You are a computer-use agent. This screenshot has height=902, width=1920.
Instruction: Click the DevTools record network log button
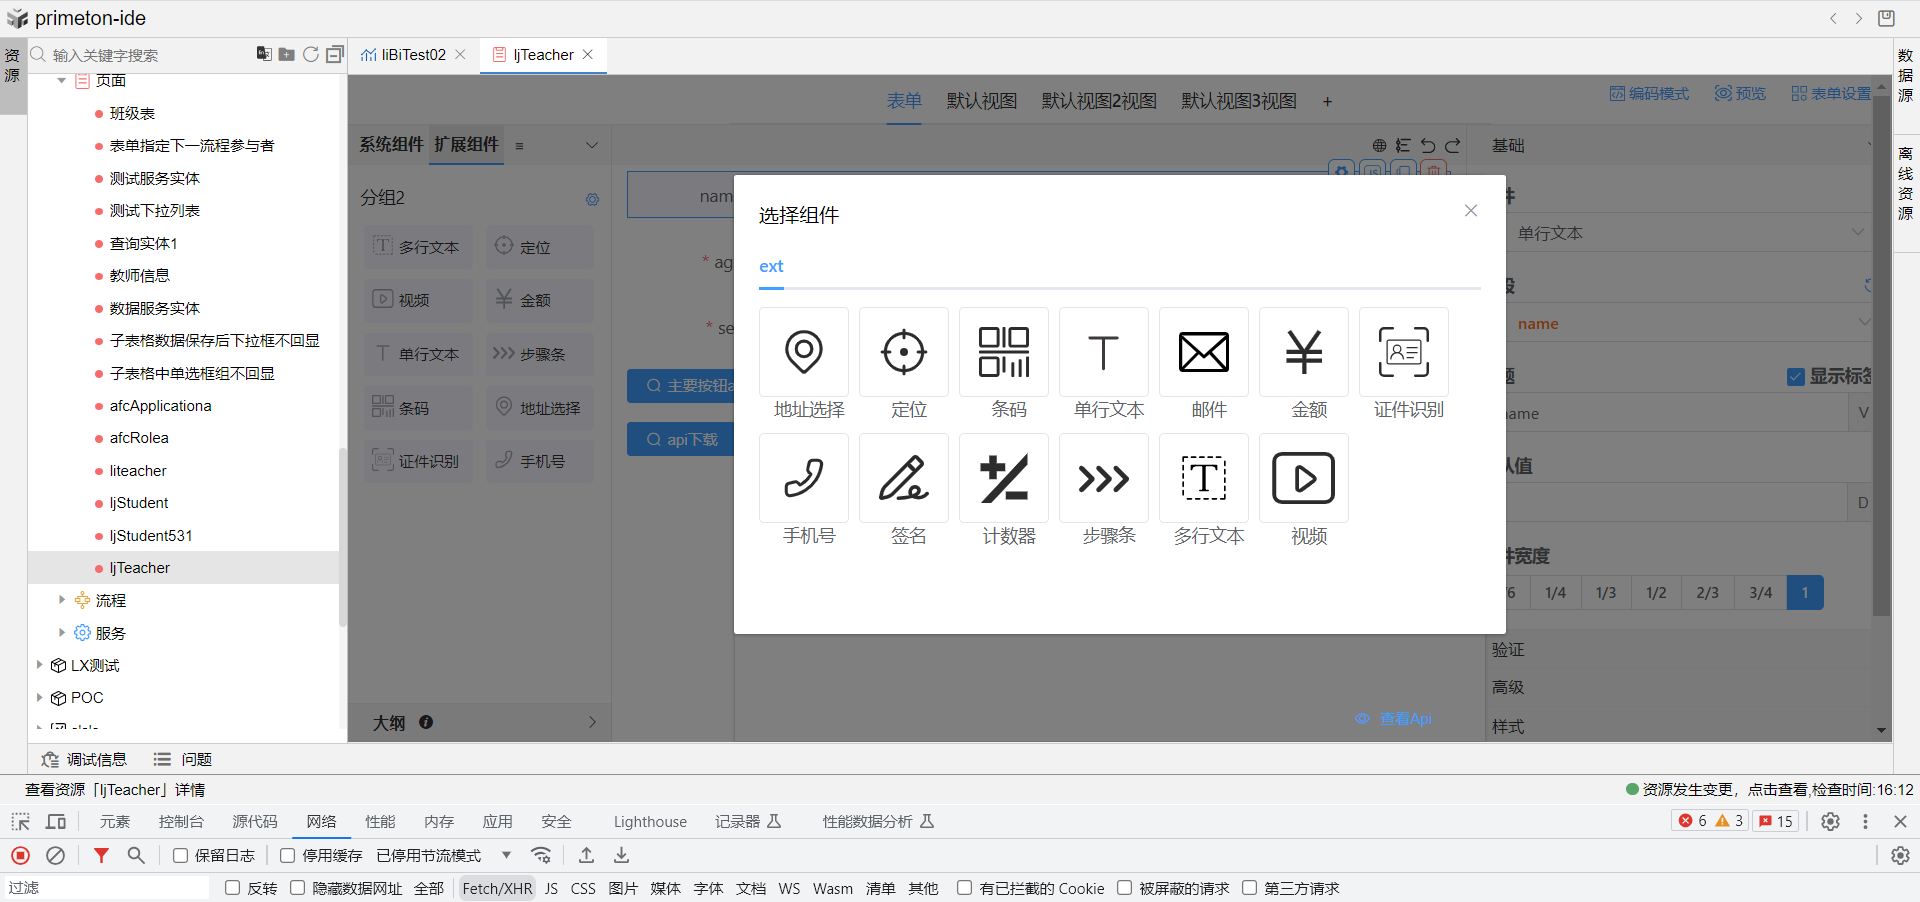click(20, 855)
